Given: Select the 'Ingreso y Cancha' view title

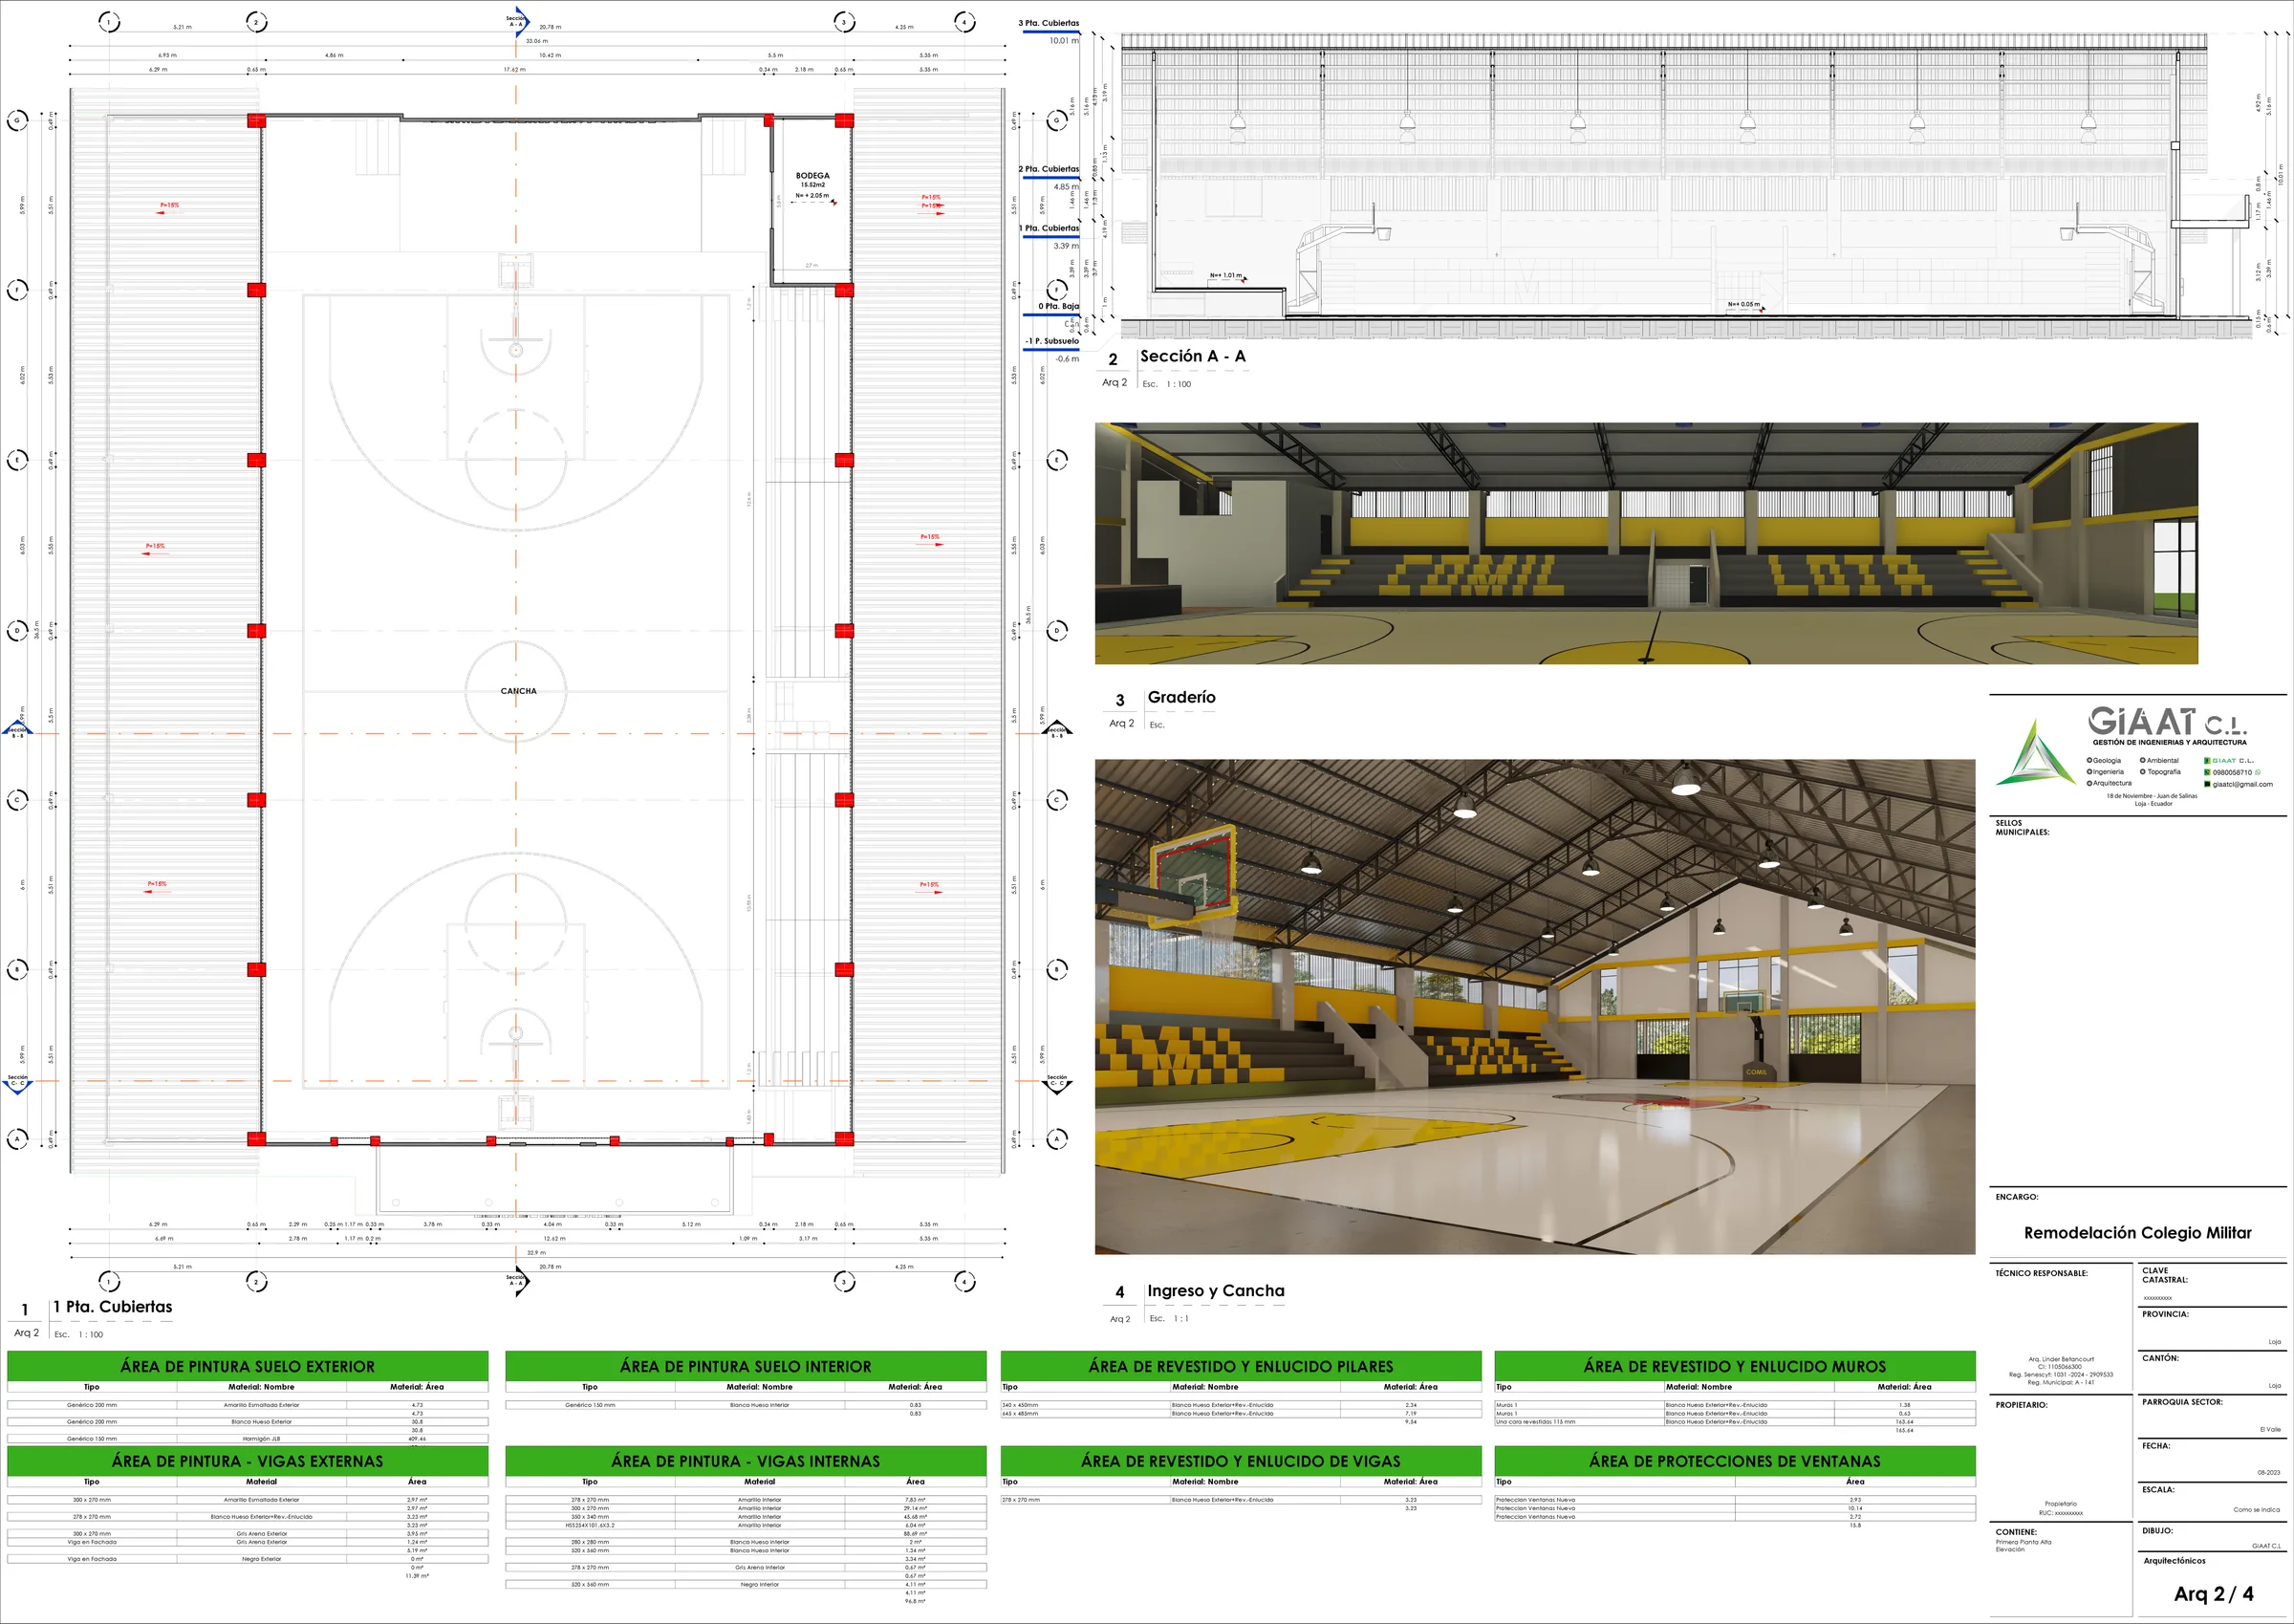Looking at the screenshot, I should pos(1216,1291).
